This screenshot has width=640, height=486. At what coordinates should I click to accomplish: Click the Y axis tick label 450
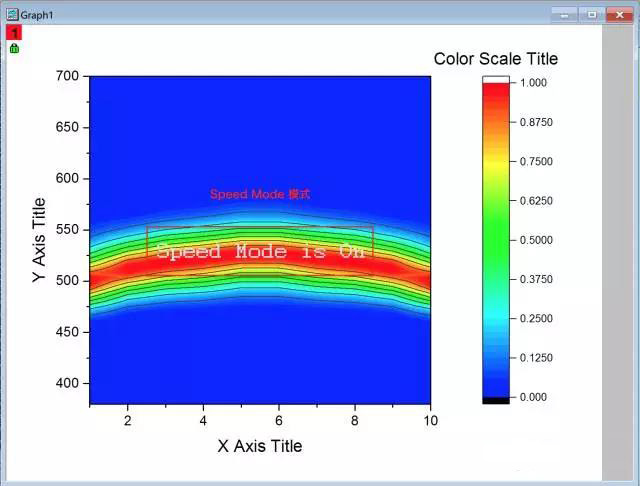coord(67,332)
